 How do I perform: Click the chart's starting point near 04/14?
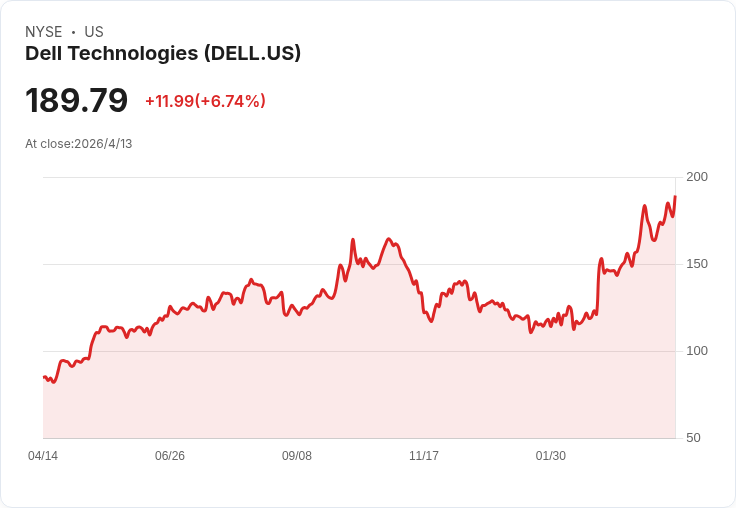pos(44,377)
